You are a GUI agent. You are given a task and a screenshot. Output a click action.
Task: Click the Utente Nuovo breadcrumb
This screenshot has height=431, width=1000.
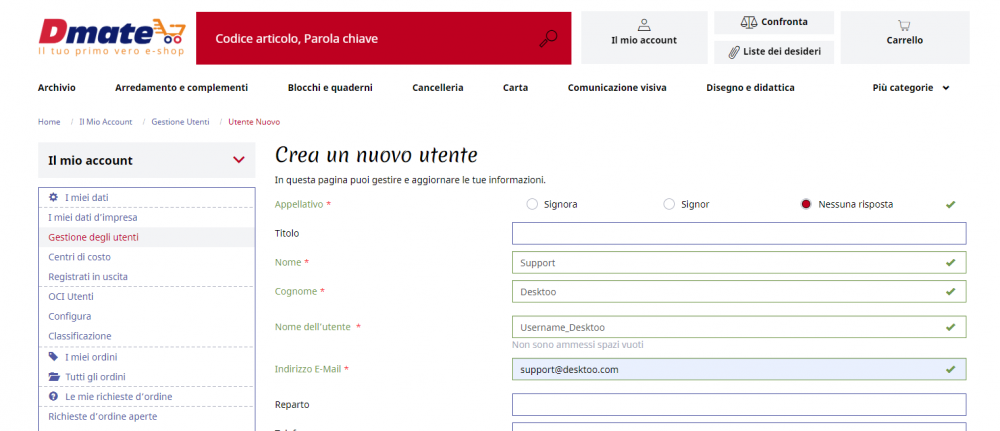tap(254, 122)
